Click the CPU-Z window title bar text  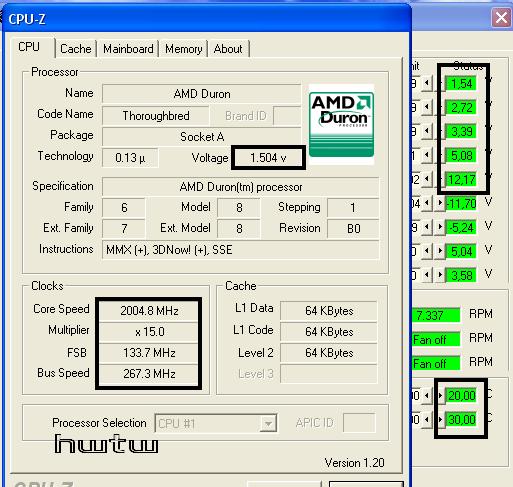click(27, 19)
